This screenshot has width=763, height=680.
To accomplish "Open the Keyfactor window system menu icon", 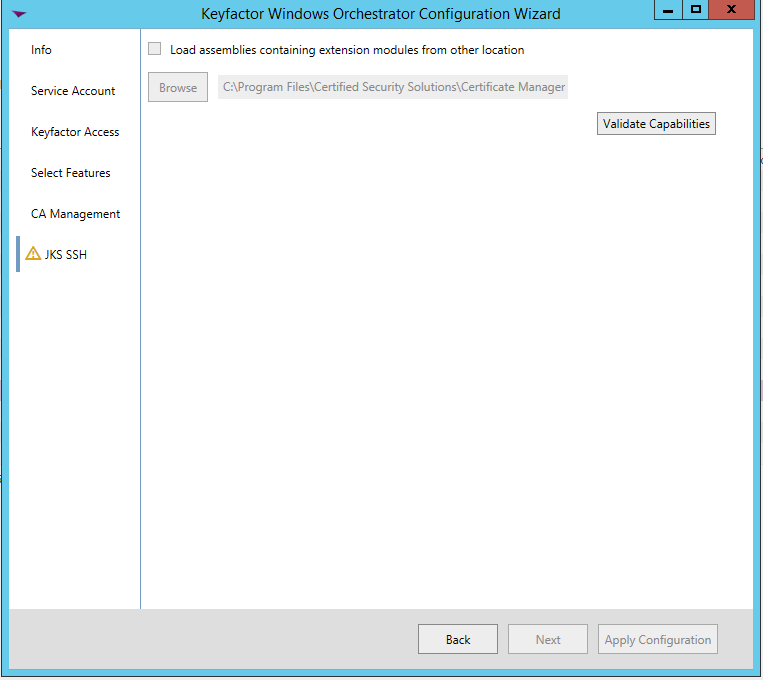I will [x=19, y=14].
